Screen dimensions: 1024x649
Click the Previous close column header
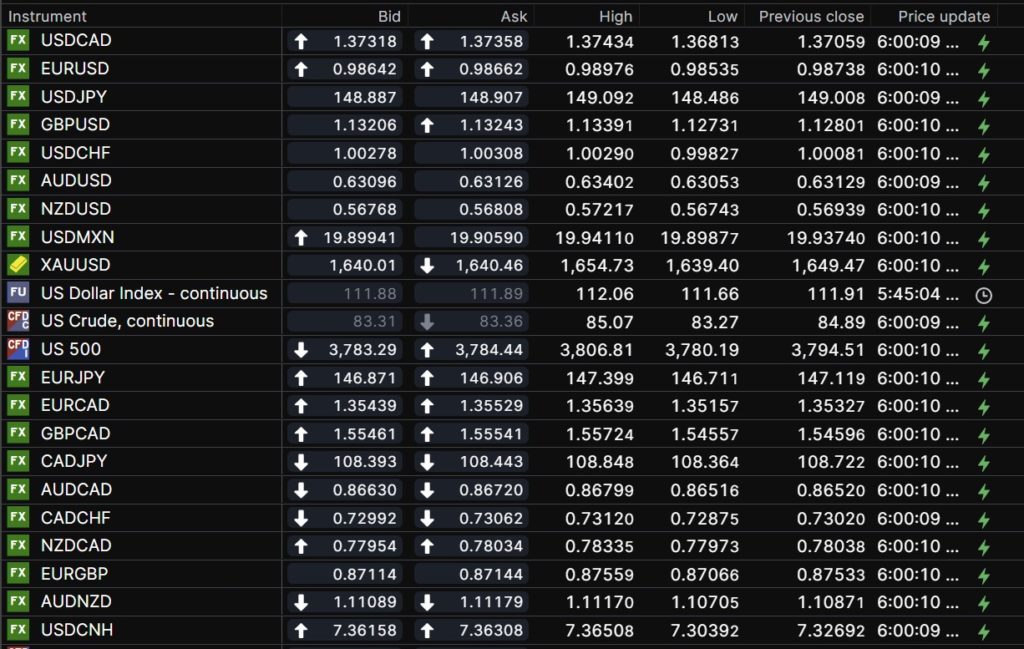pyautogui.click(x=811, y=16)
